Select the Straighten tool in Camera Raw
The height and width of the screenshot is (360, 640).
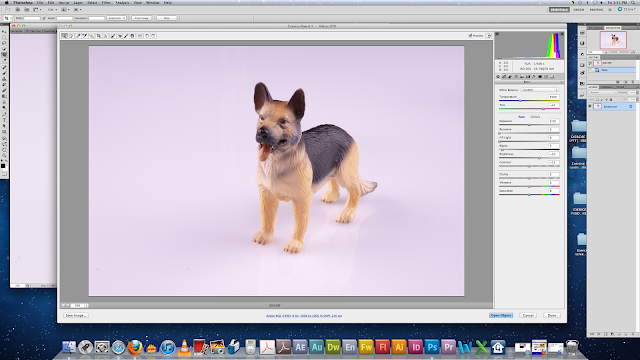tap(105, 36)
